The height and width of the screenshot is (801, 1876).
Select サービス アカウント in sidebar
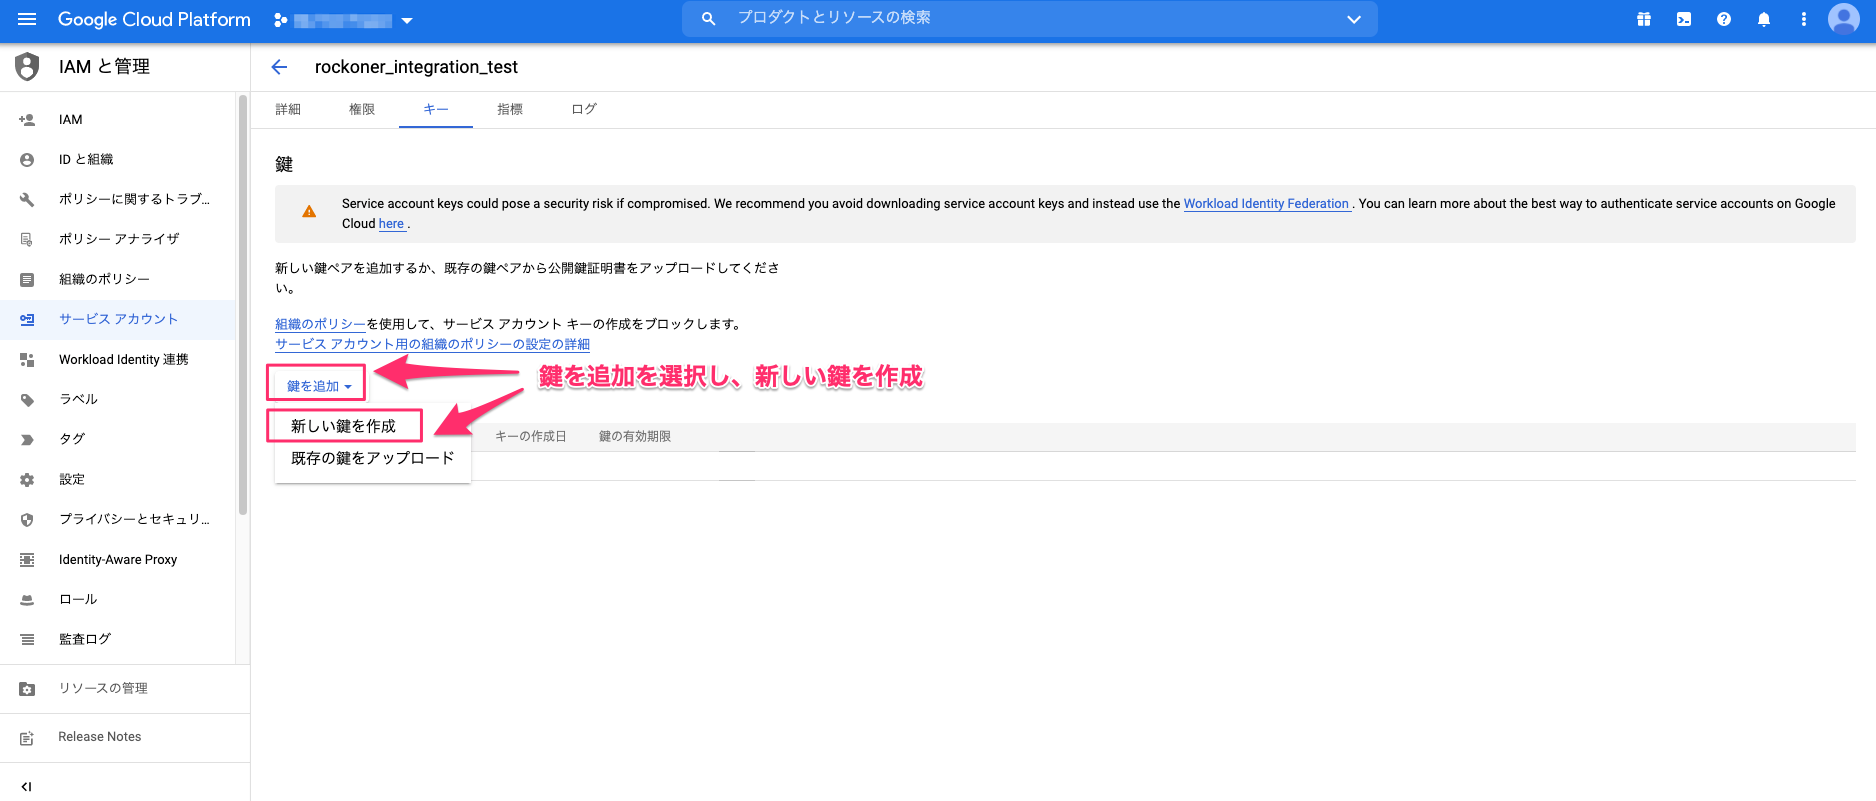tap(118, 319)
